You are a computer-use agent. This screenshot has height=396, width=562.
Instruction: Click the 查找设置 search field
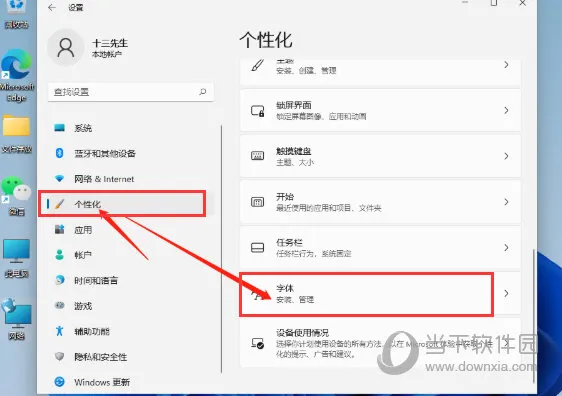pyautogui.click(x=131, y=92)
